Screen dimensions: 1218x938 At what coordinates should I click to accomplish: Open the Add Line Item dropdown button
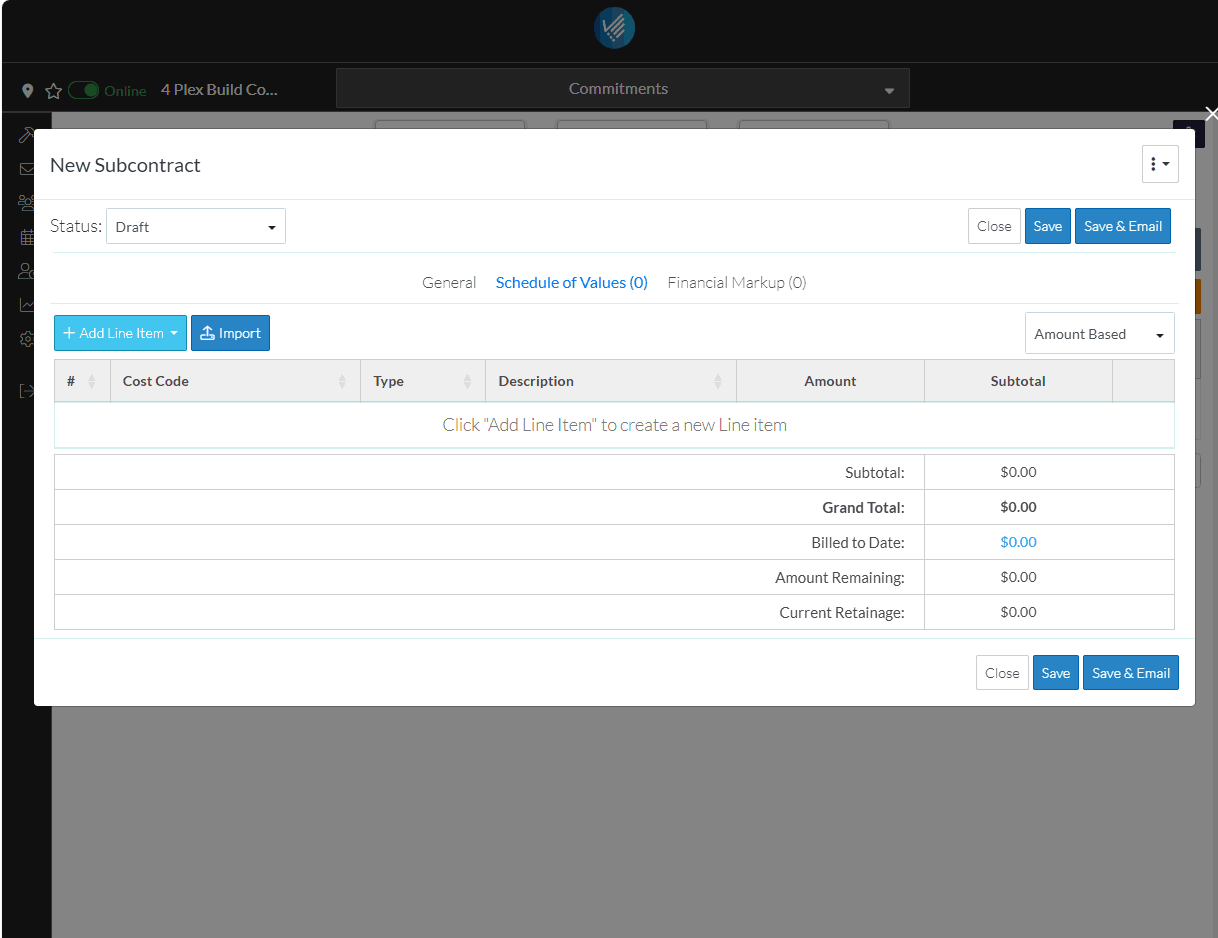tap(120, 333)
